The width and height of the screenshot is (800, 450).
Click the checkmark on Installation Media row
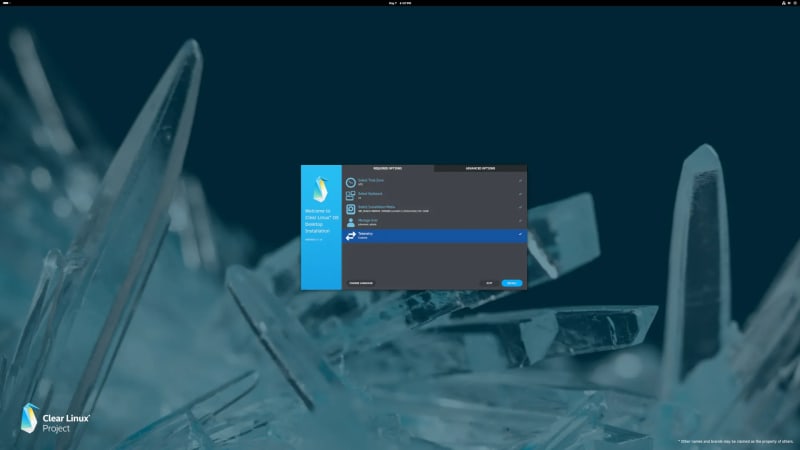(520, 208)
